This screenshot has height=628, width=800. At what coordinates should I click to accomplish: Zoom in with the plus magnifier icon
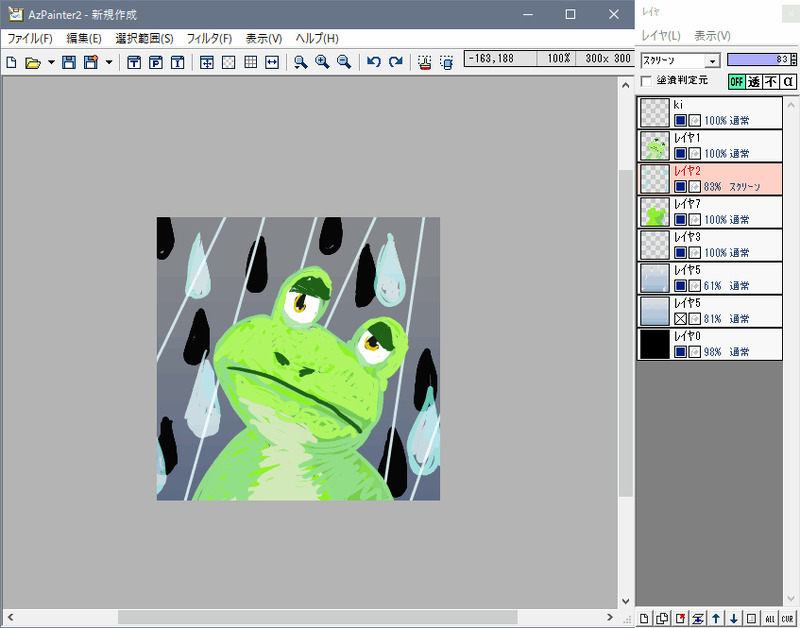tap(322, 62)
